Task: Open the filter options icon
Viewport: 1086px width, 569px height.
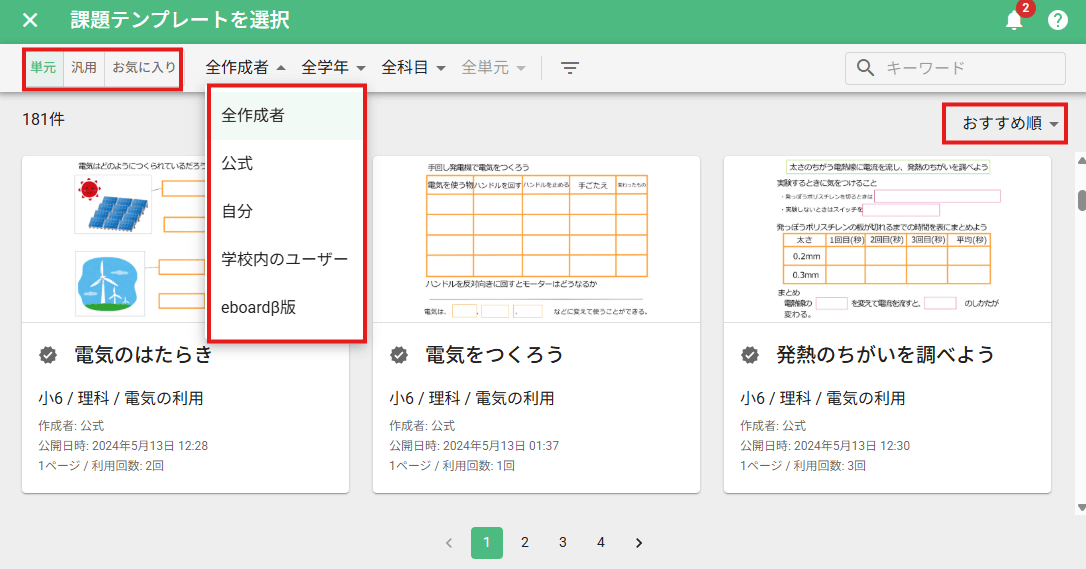Action: (570, 68)
